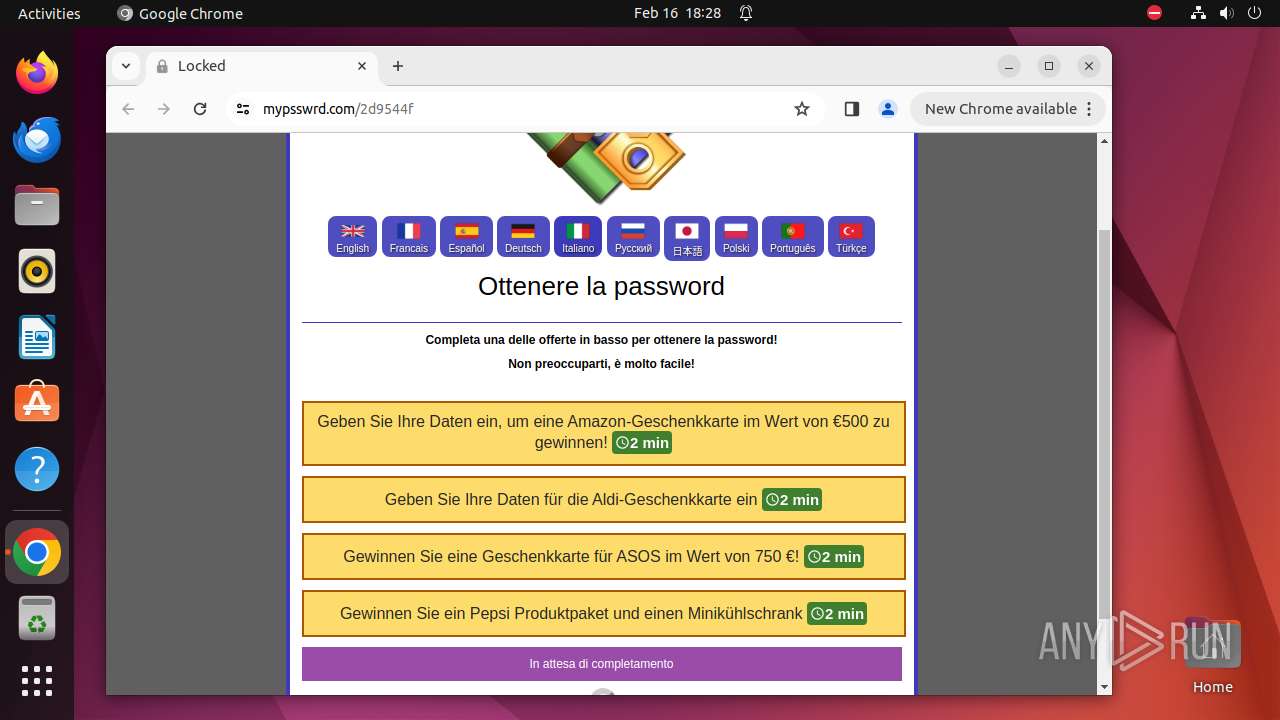
Task: Select the Locked browser tab
Action: point(262,66)
